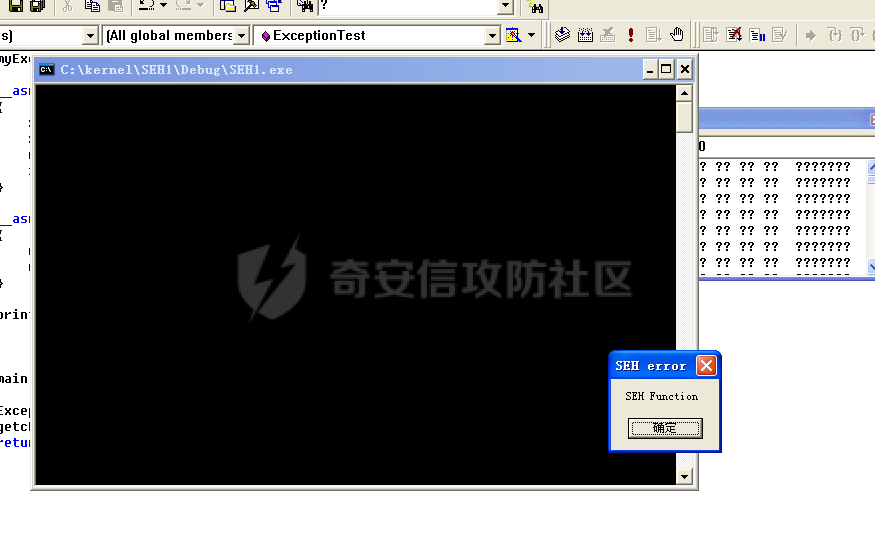Image resolution: width=875 pixels, height=557 pixels.
Task: Open the ExceptionTest function dropdown
Action: click(492, 36)
